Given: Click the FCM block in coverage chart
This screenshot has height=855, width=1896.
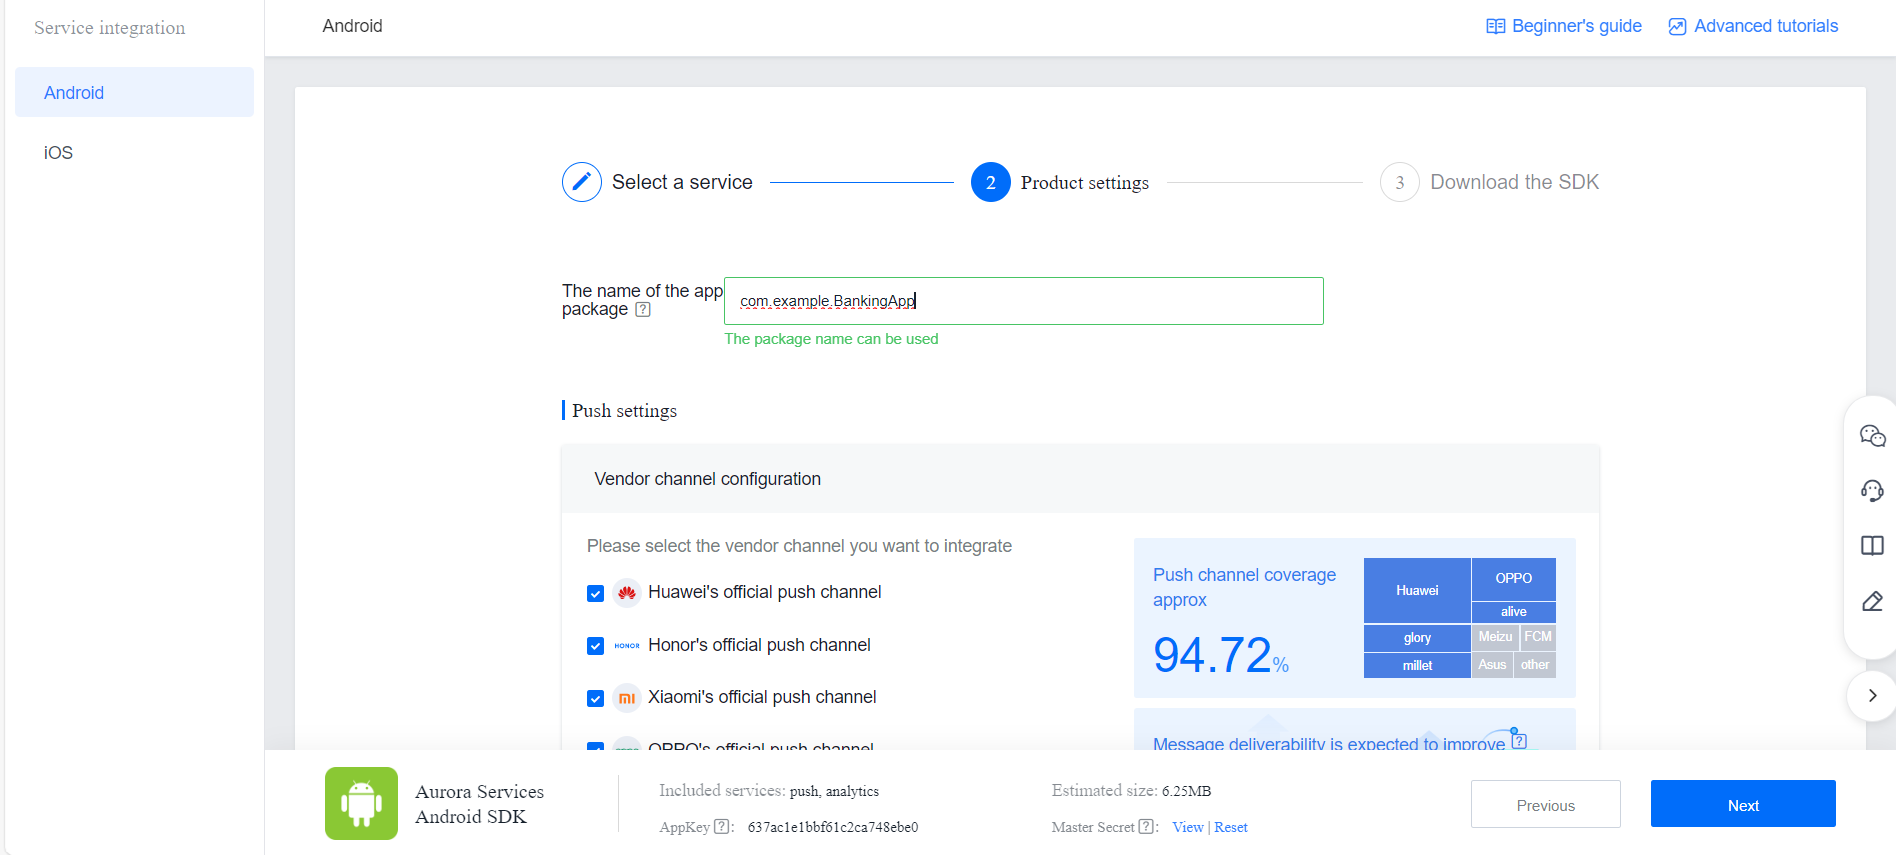Looking at the screenshot, I should point(1538,637).
